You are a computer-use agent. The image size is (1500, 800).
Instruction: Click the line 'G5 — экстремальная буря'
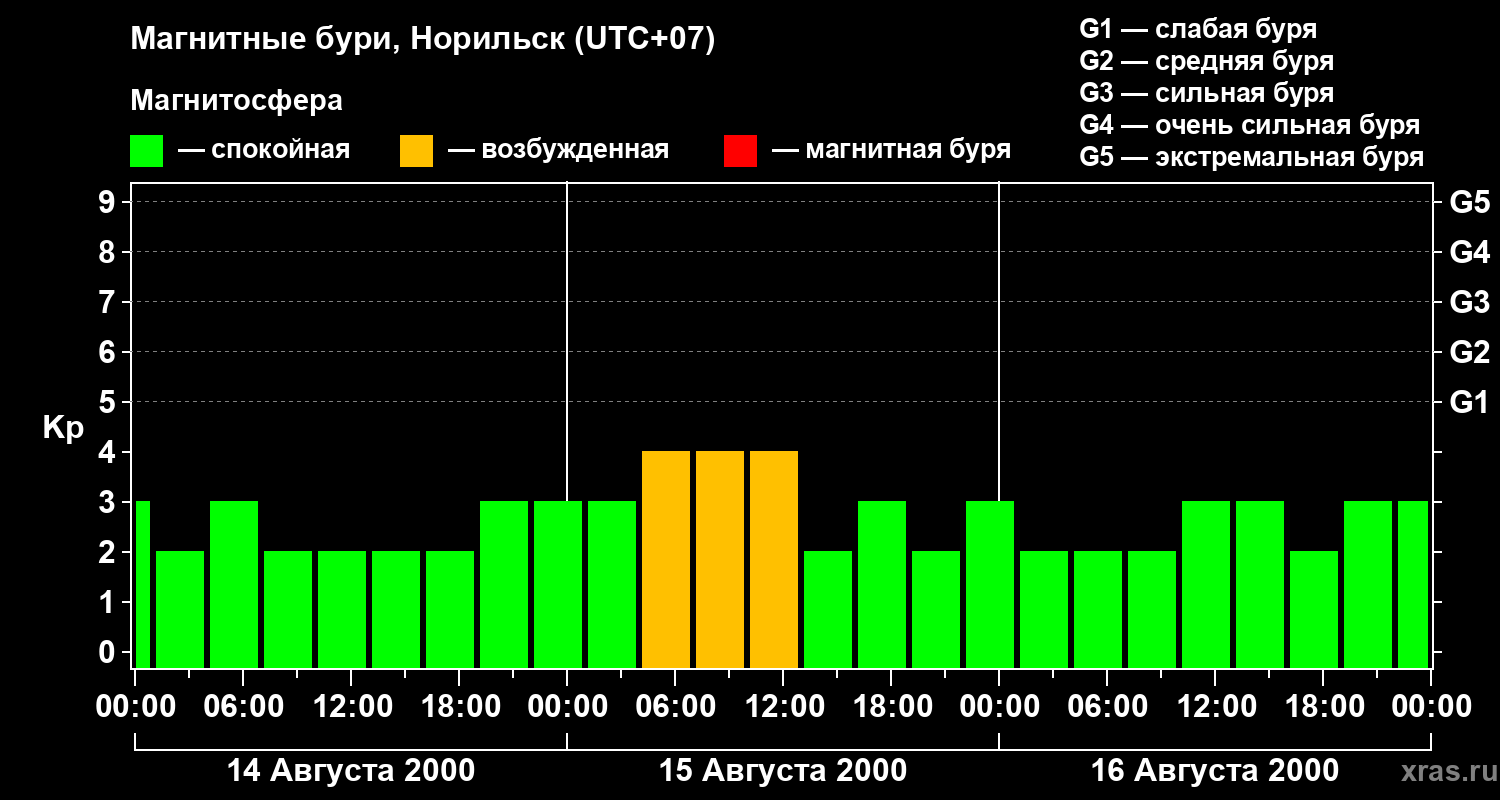[1252, 157]
